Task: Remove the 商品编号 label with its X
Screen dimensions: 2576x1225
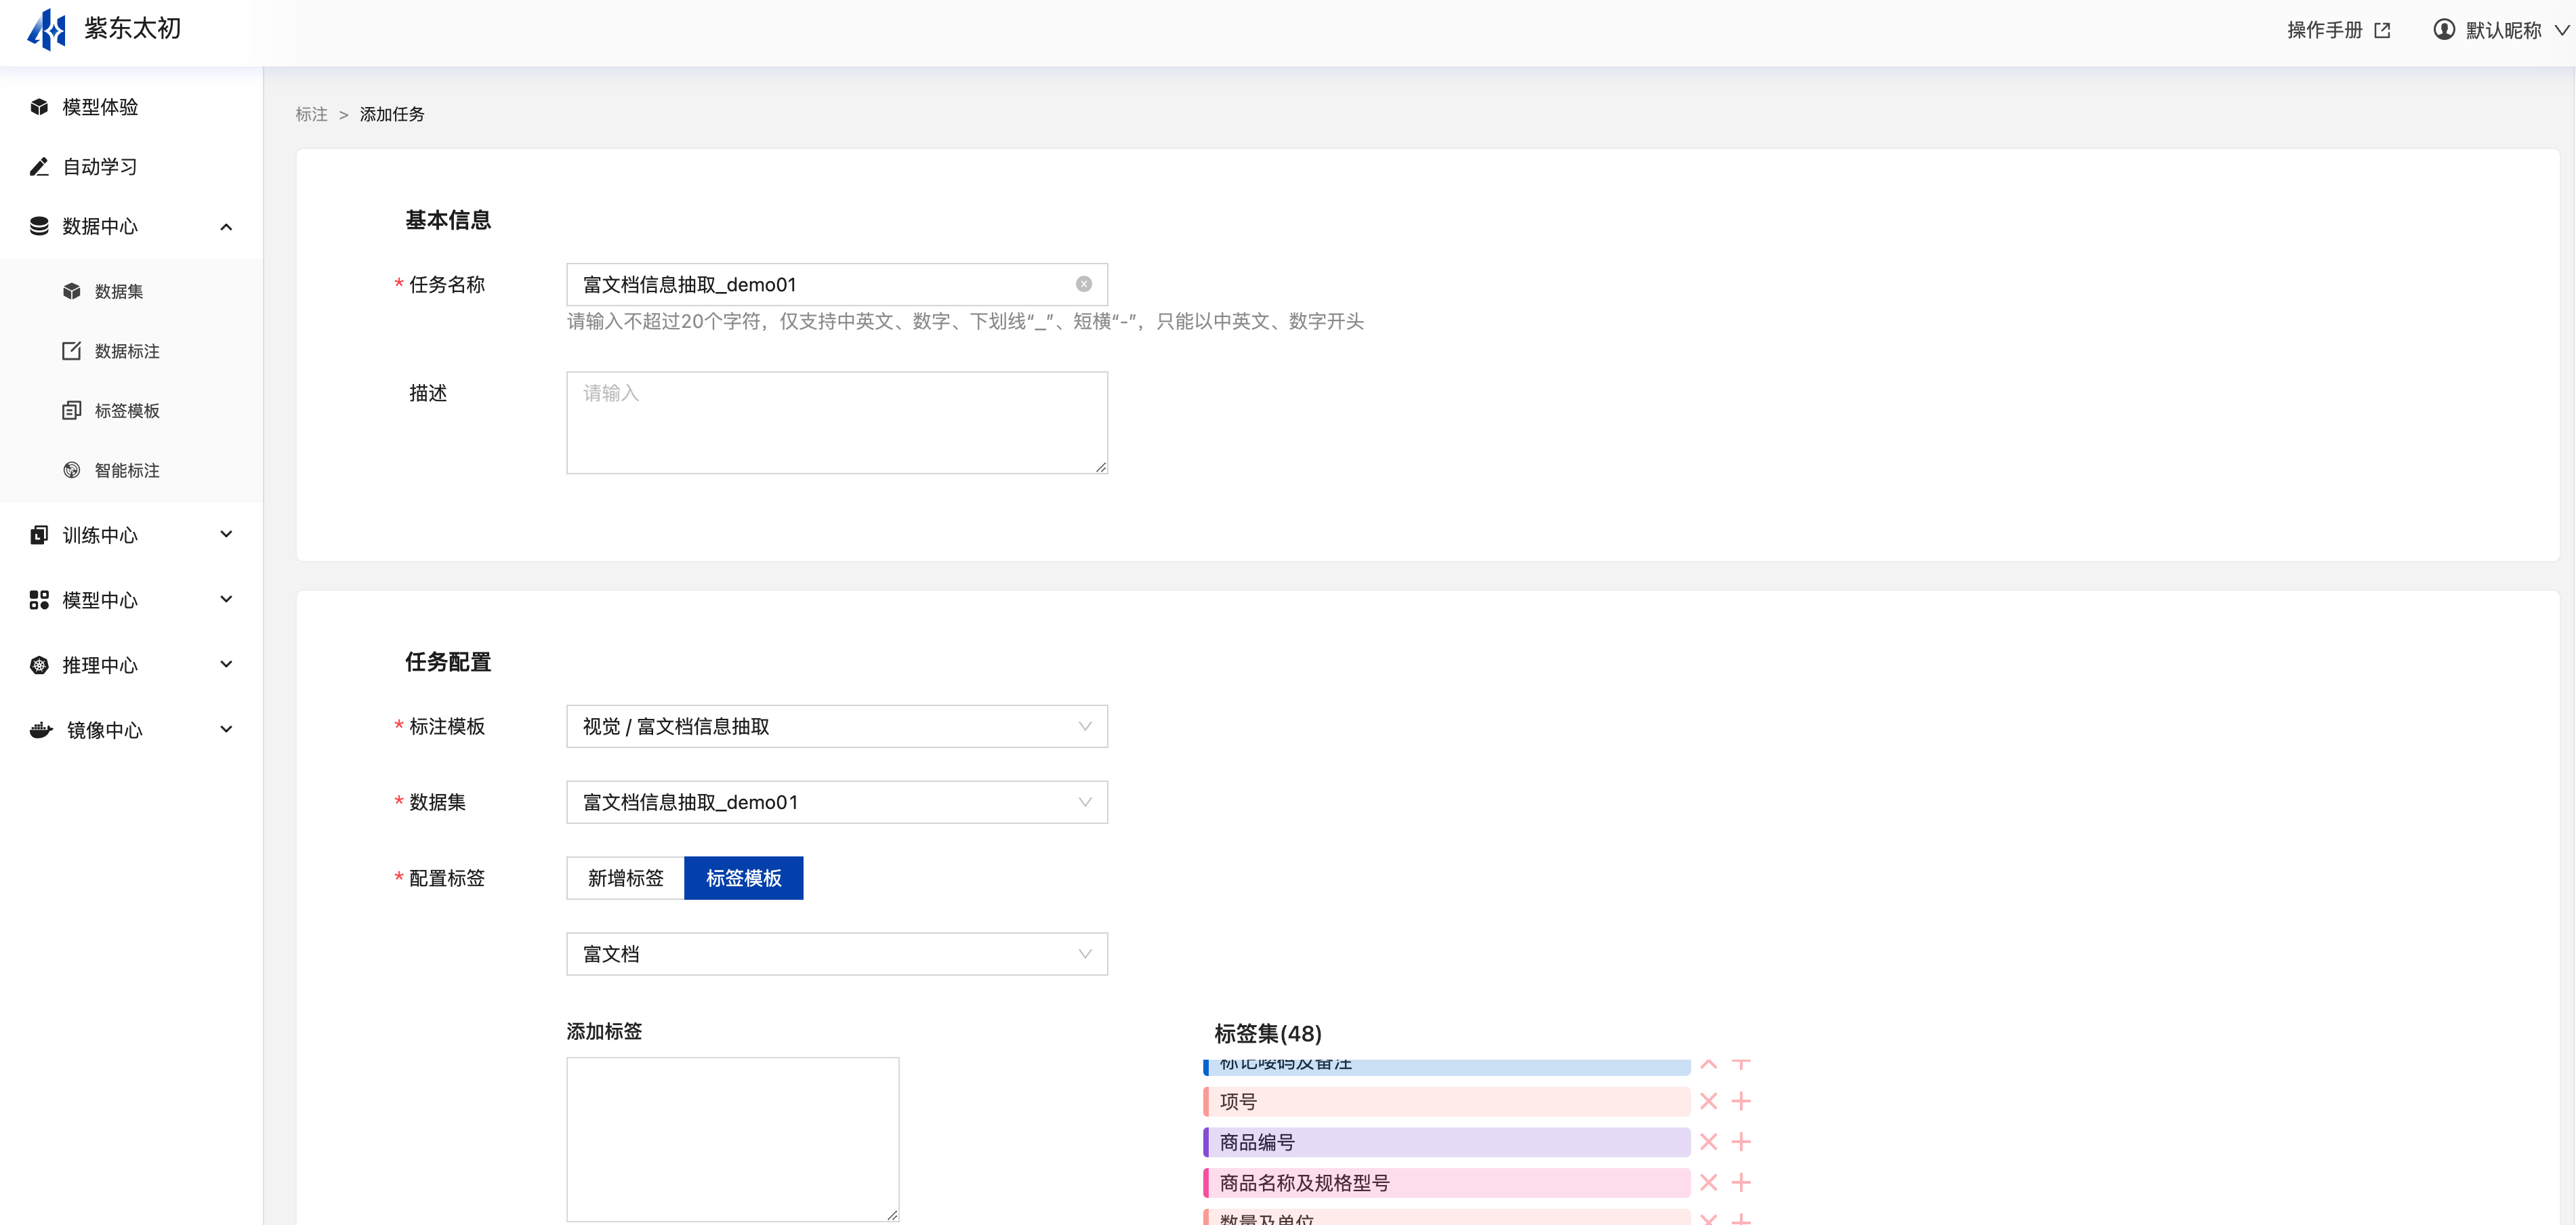Action: tap(1709, 1142)
